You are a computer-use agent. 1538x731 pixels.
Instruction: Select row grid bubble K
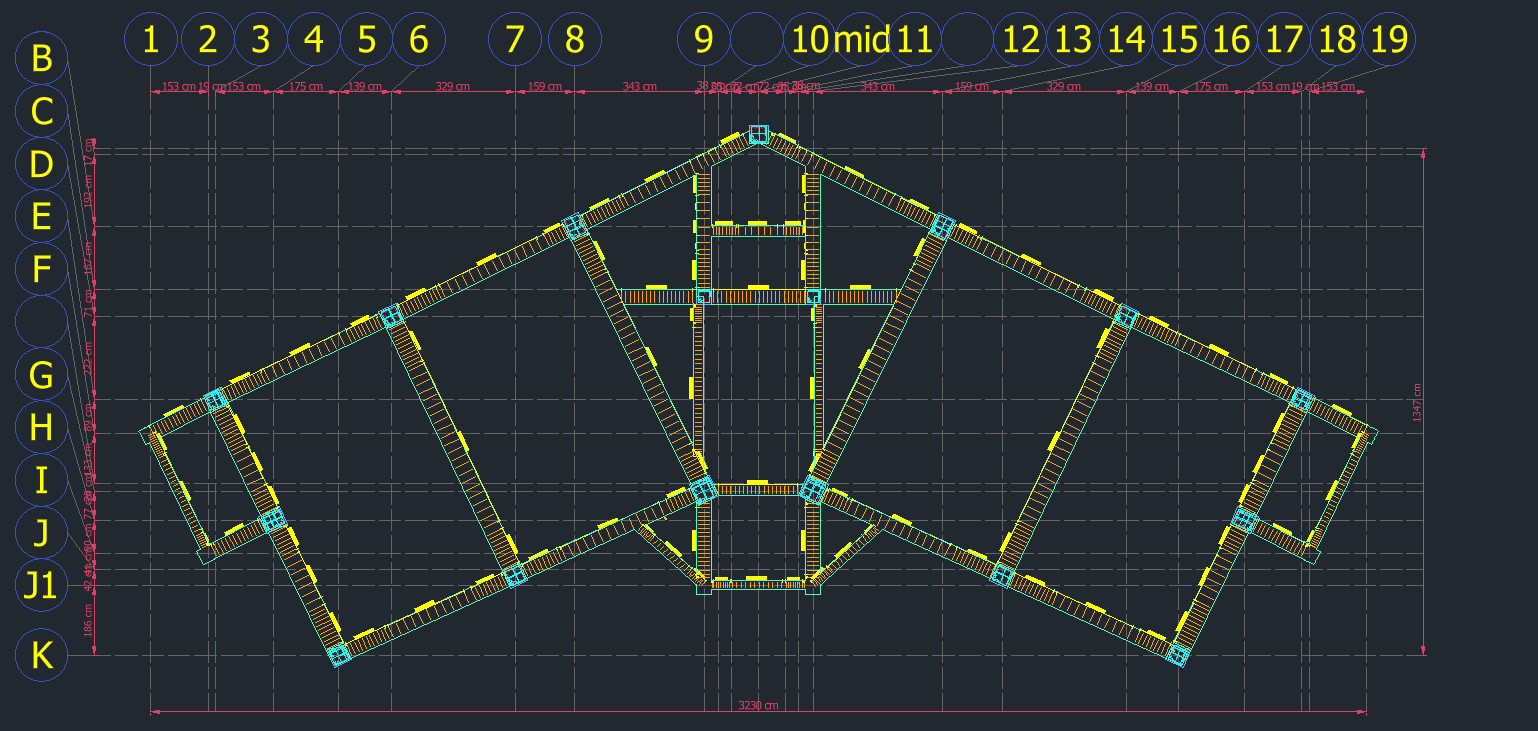[x=42, y=656]
